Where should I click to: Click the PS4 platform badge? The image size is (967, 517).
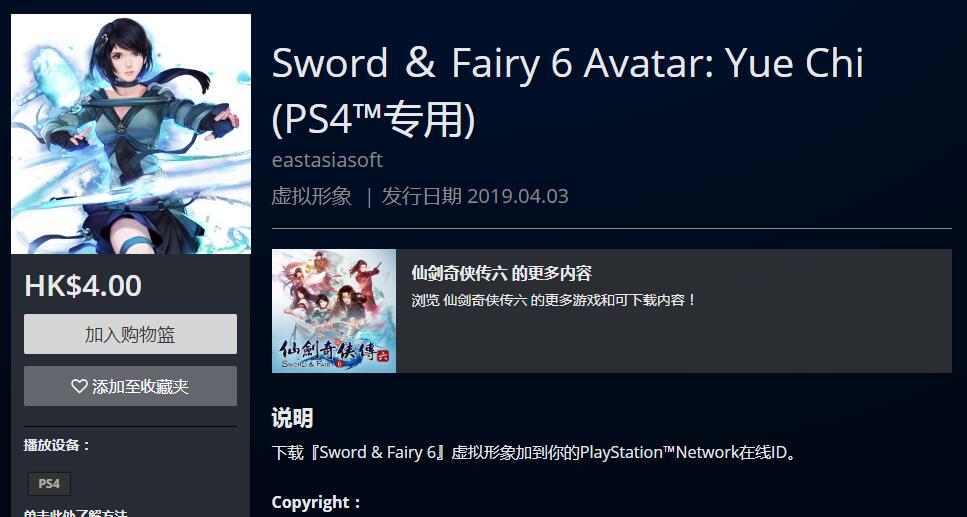point(49,484)
